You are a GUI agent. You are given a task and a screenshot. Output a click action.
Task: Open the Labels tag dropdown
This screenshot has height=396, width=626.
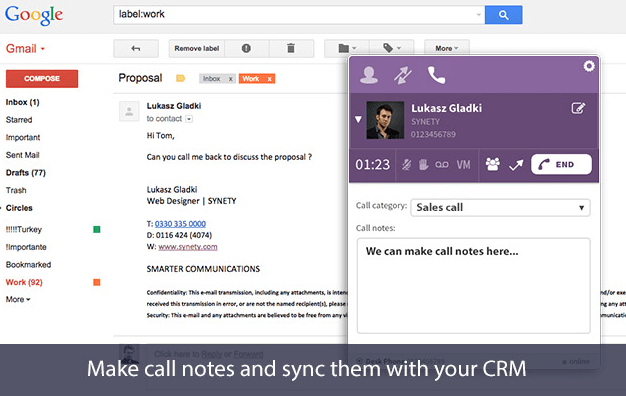click(x=392, y=48)
